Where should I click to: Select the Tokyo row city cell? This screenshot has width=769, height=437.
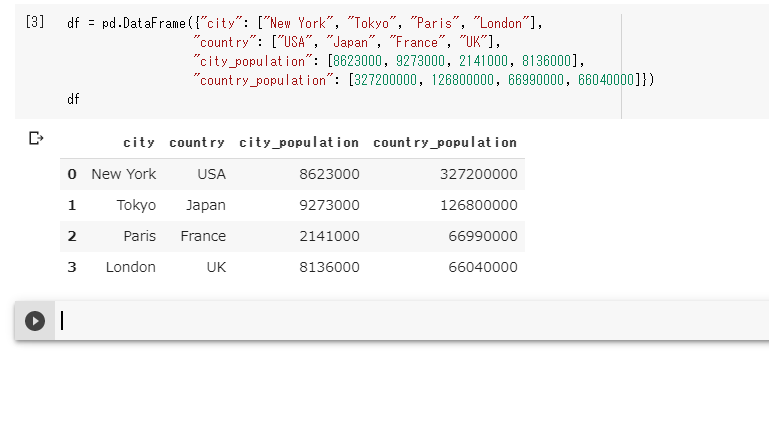pyautogui.click(x=136, y=205)
